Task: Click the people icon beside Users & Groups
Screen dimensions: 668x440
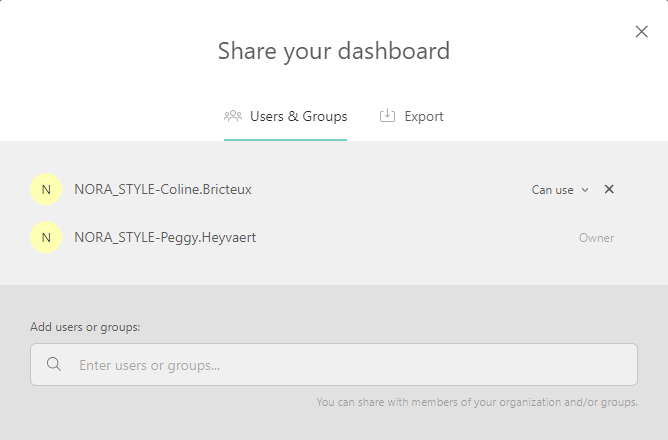Action: 233,116
